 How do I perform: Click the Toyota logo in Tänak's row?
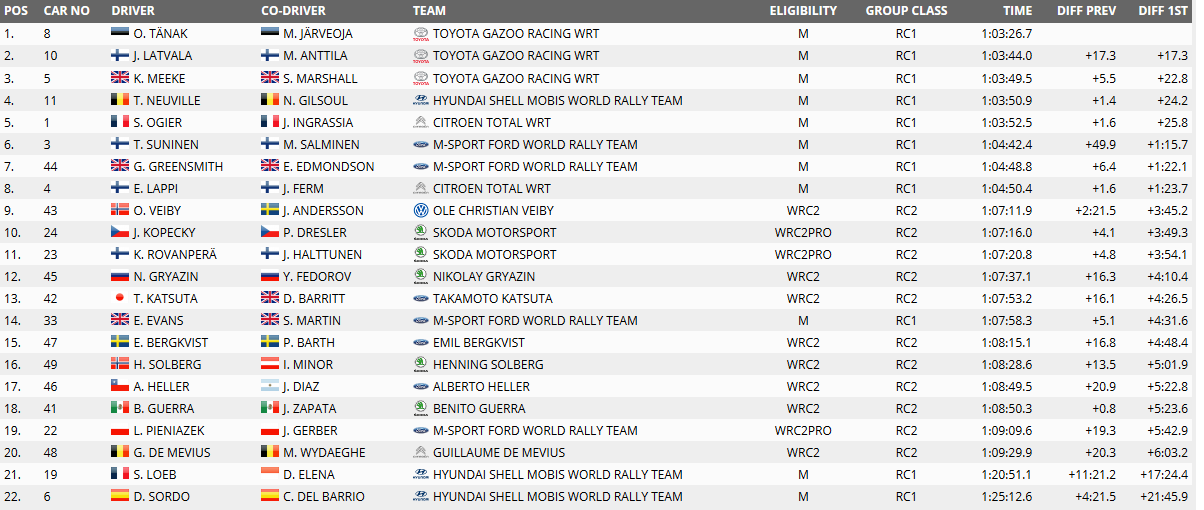[420, 34]
